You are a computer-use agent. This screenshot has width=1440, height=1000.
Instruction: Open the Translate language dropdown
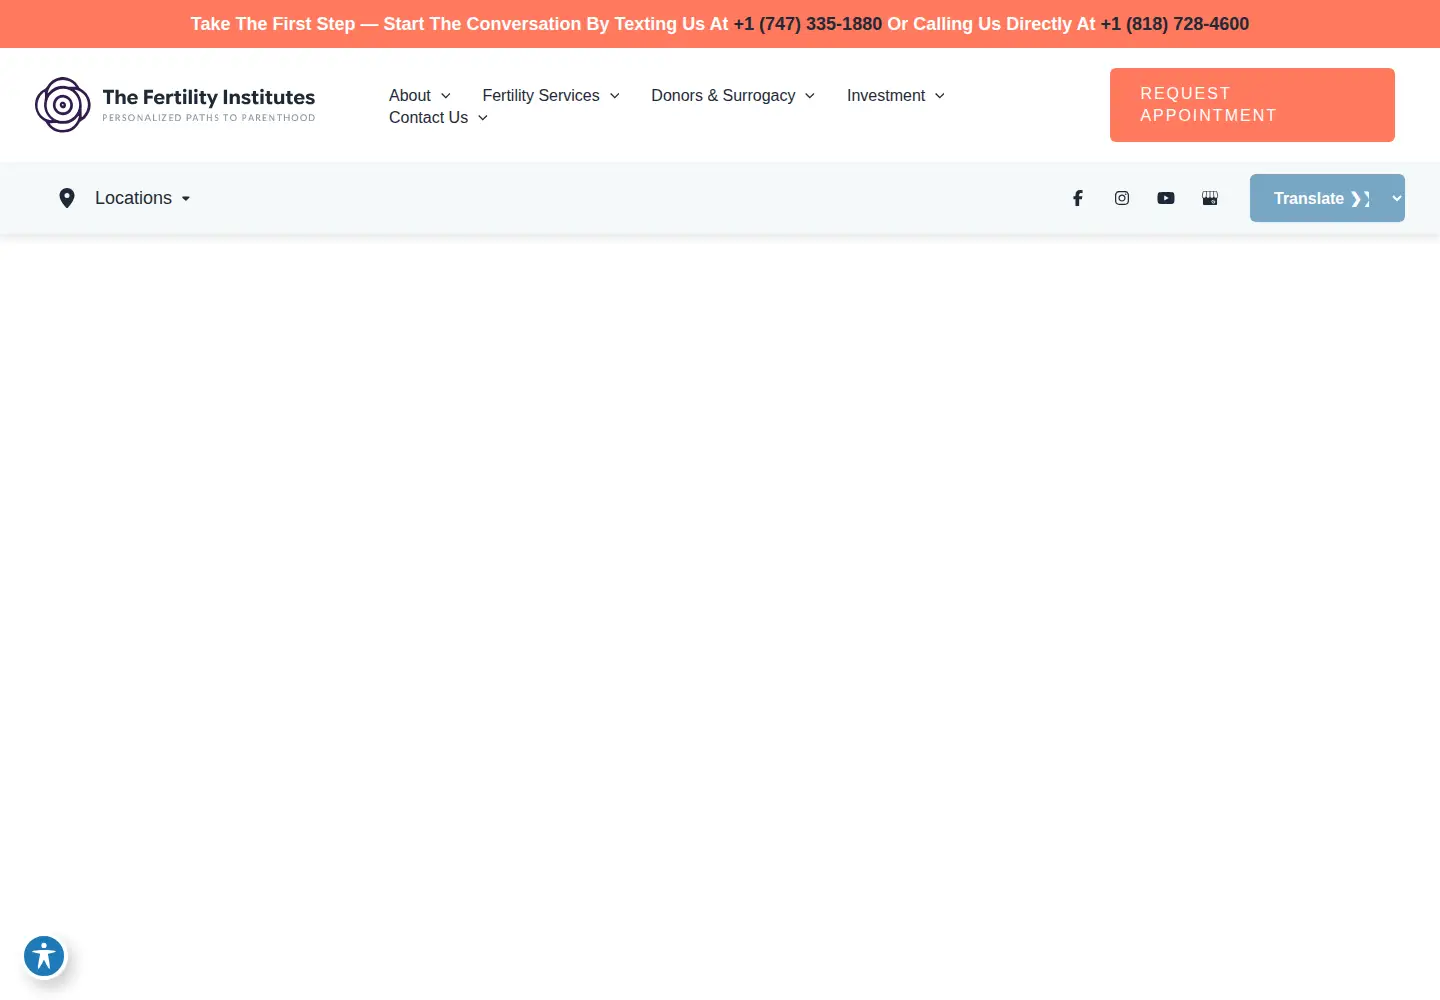pos(1327,198)
